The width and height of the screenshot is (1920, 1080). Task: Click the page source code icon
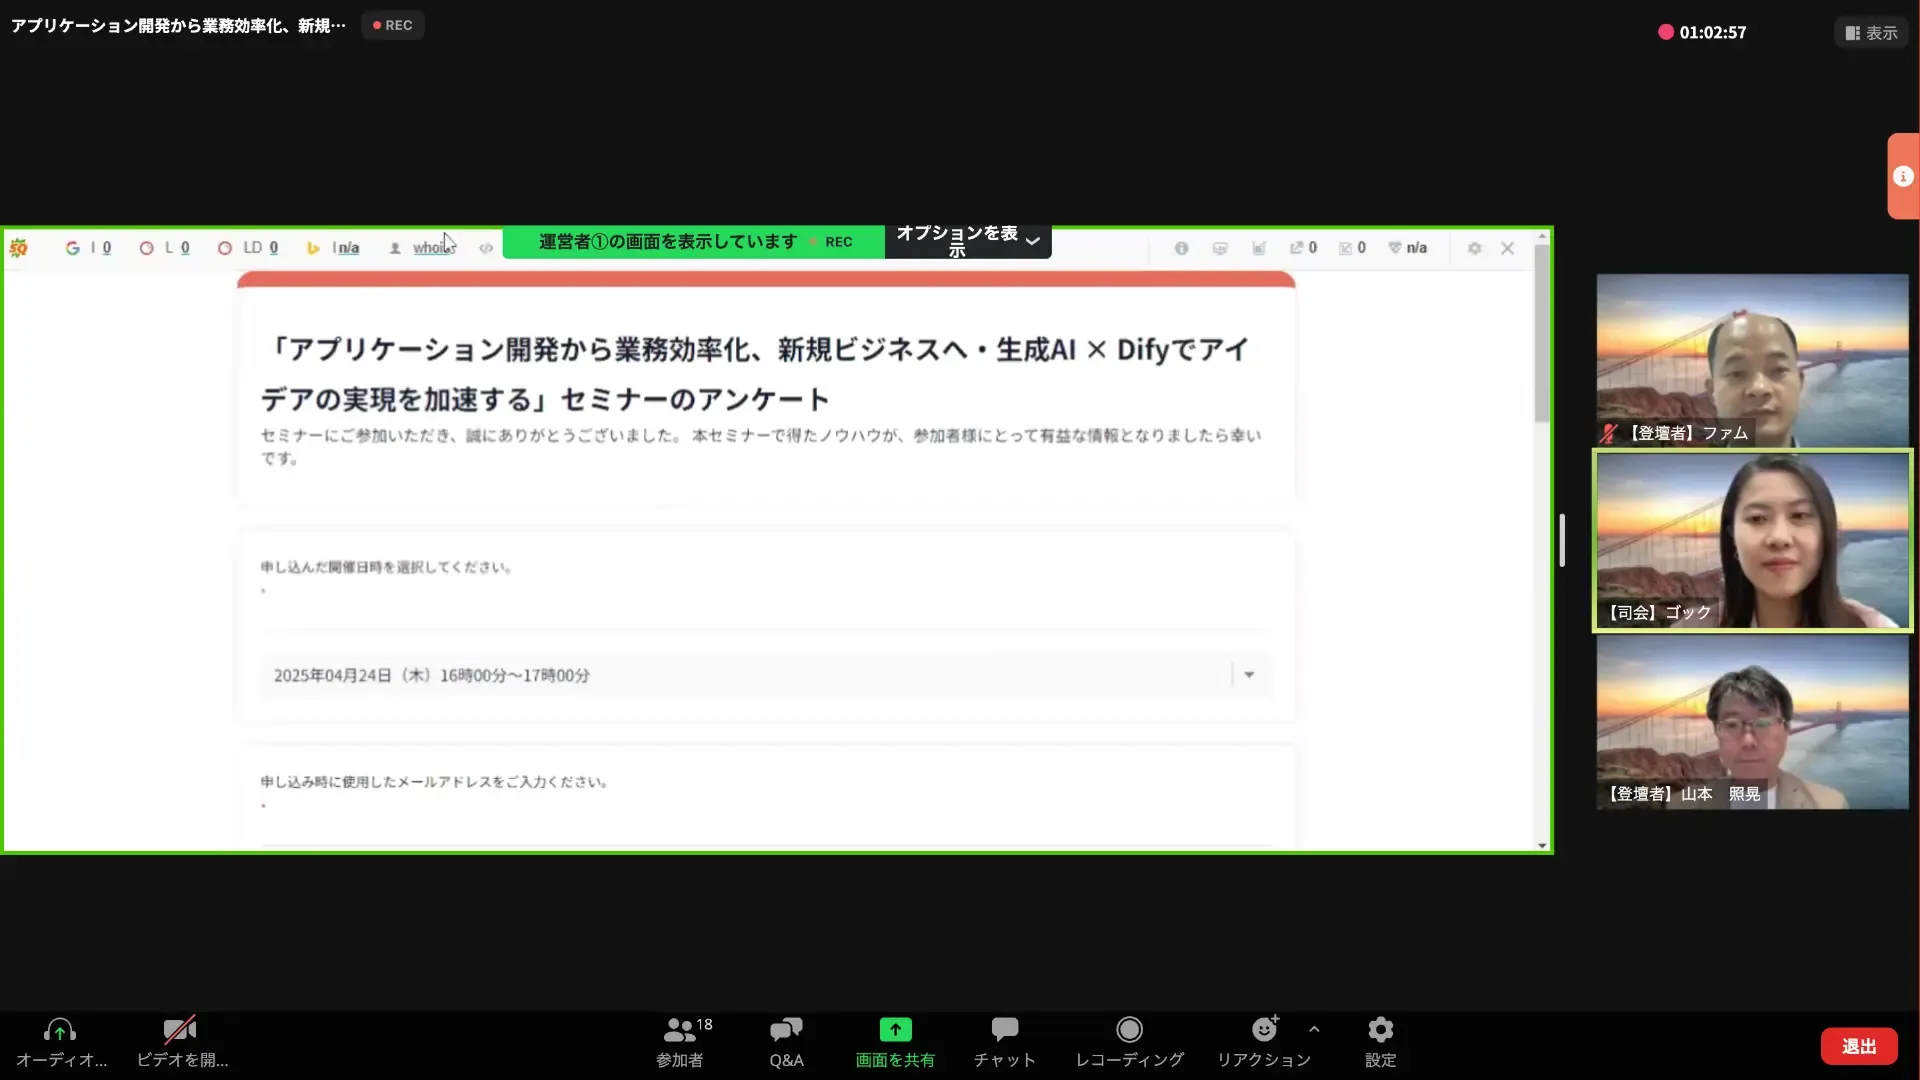click(x=486, y=248)
